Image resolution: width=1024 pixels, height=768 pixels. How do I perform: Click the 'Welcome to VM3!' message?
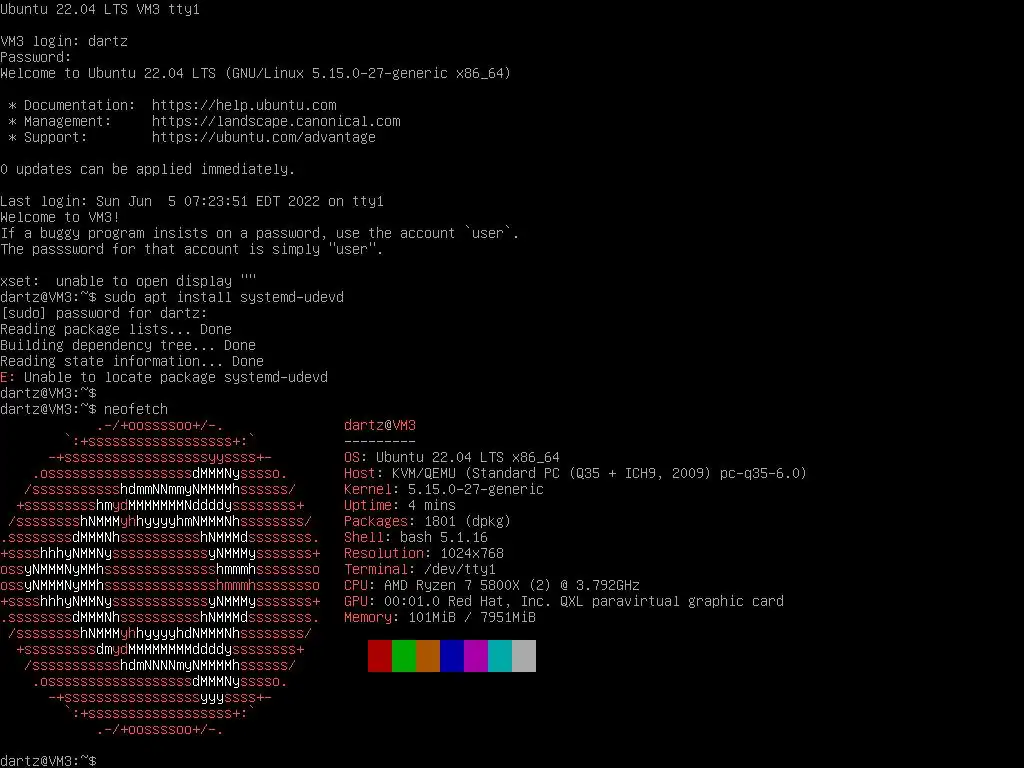60,217
